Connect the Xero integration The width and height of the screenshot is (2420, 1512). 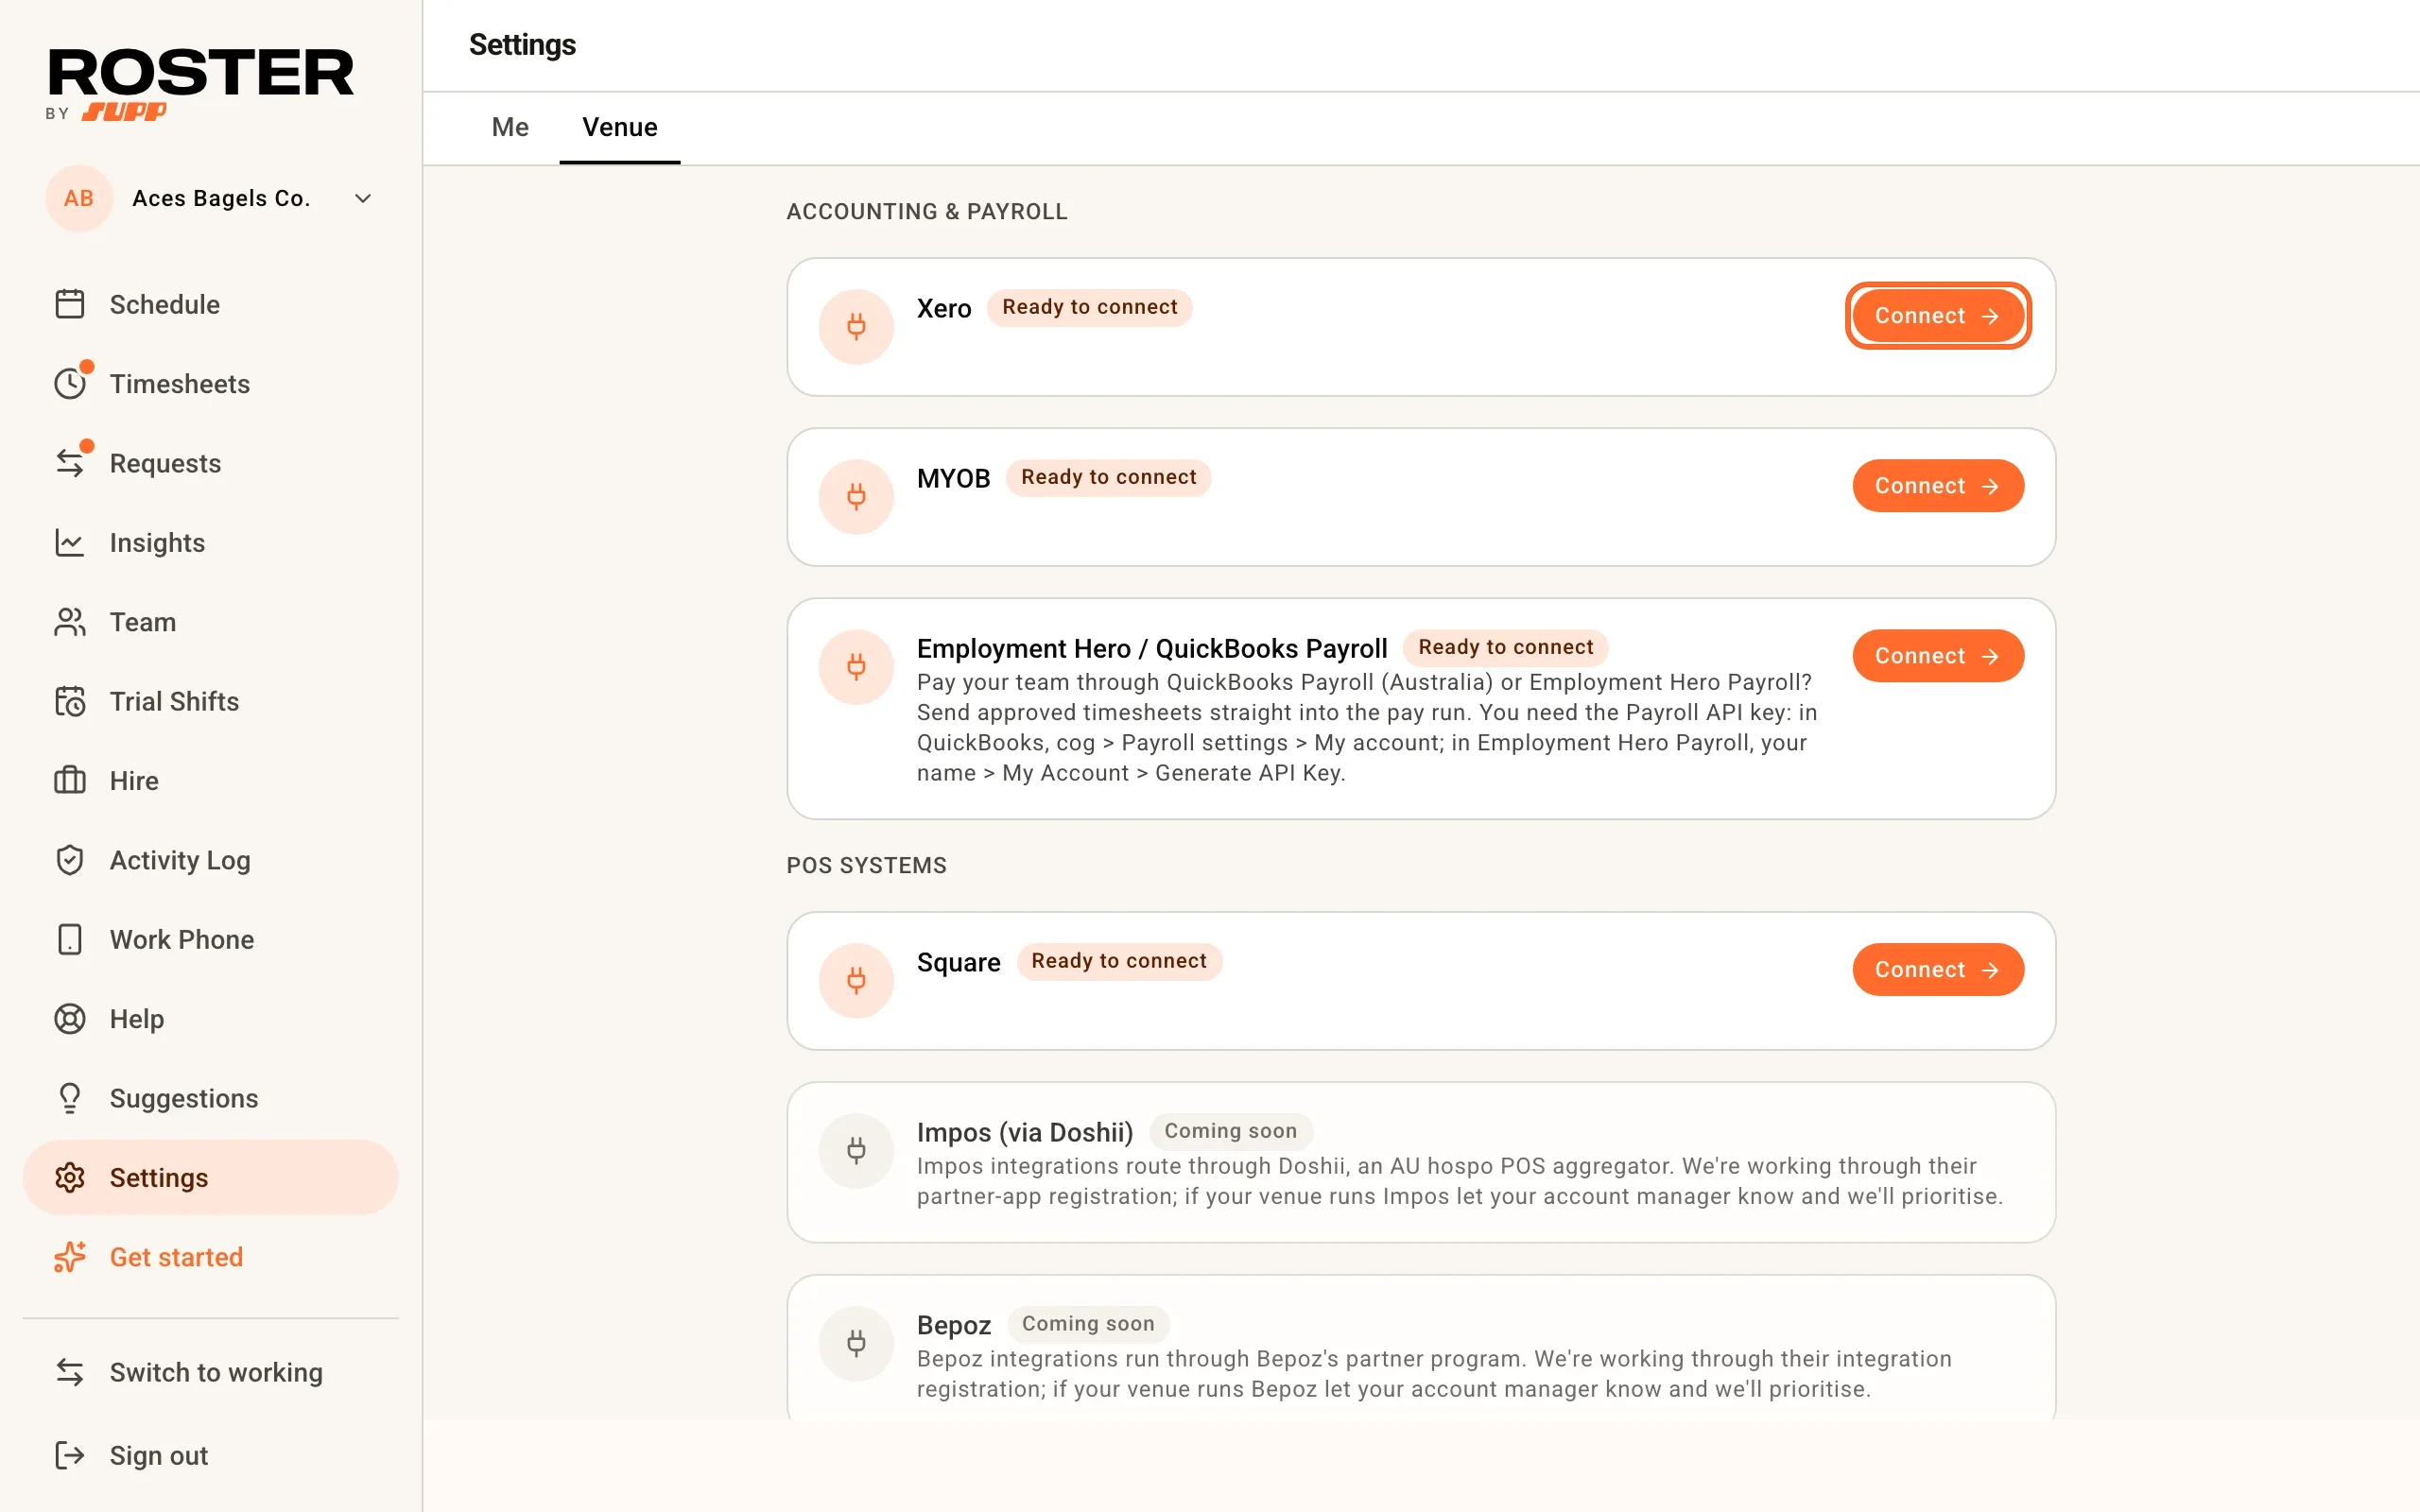pos(1938,316)
